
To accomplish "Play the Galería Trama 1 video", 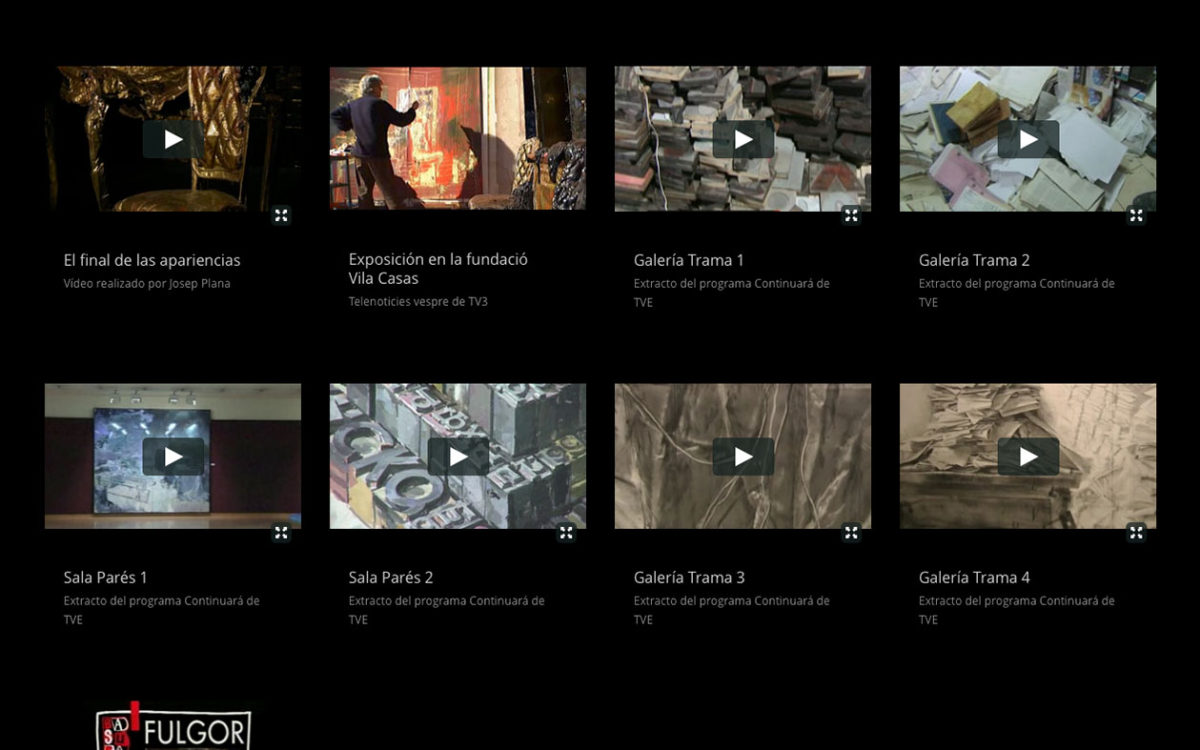I will (x=743, y=139).
